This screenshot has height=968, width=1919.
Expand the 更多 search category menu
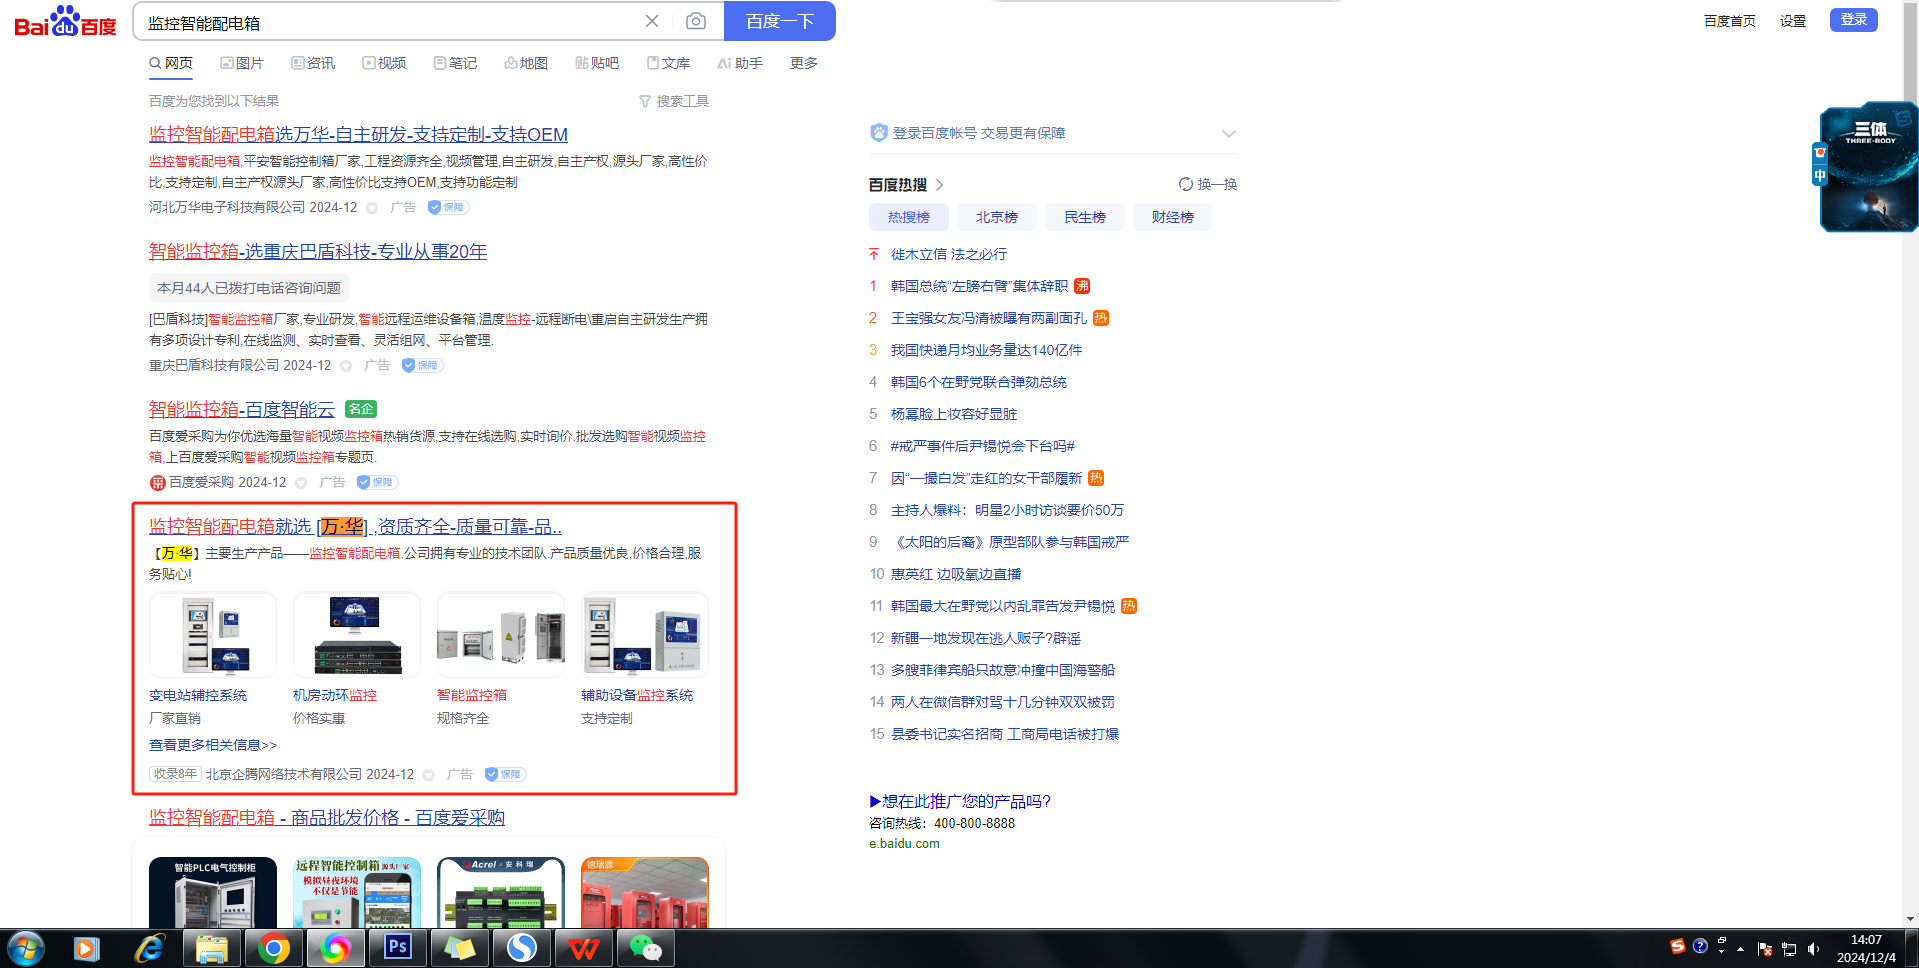click(x=803, y=63)
